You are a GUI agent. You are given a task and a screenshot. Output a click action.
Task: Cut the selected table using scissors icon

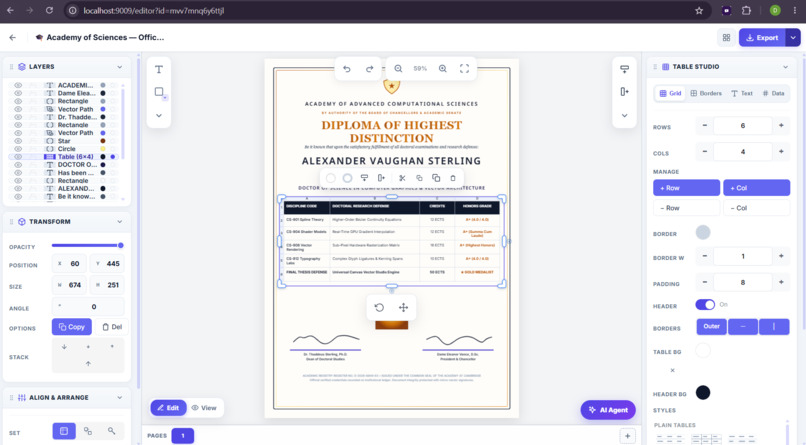tap(402, 178)
